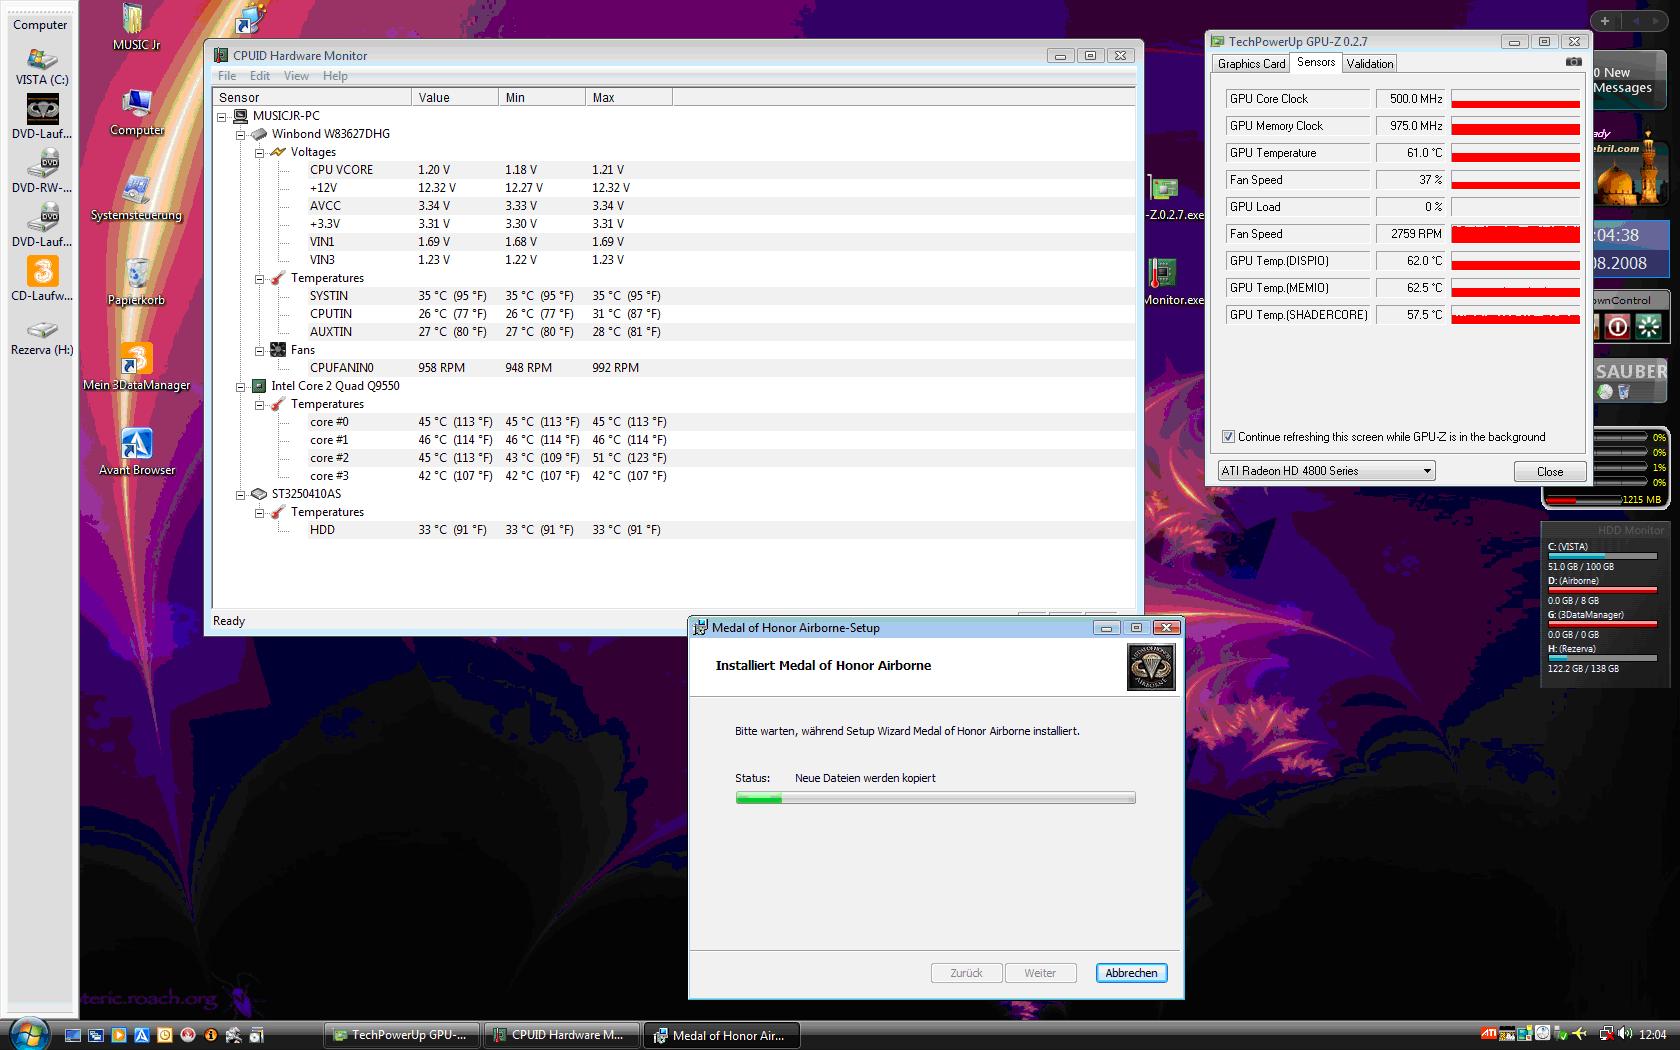Open the MUSIC Jr desktop folder icon
1680x1050 pixels.
click(x=136, y=27)
